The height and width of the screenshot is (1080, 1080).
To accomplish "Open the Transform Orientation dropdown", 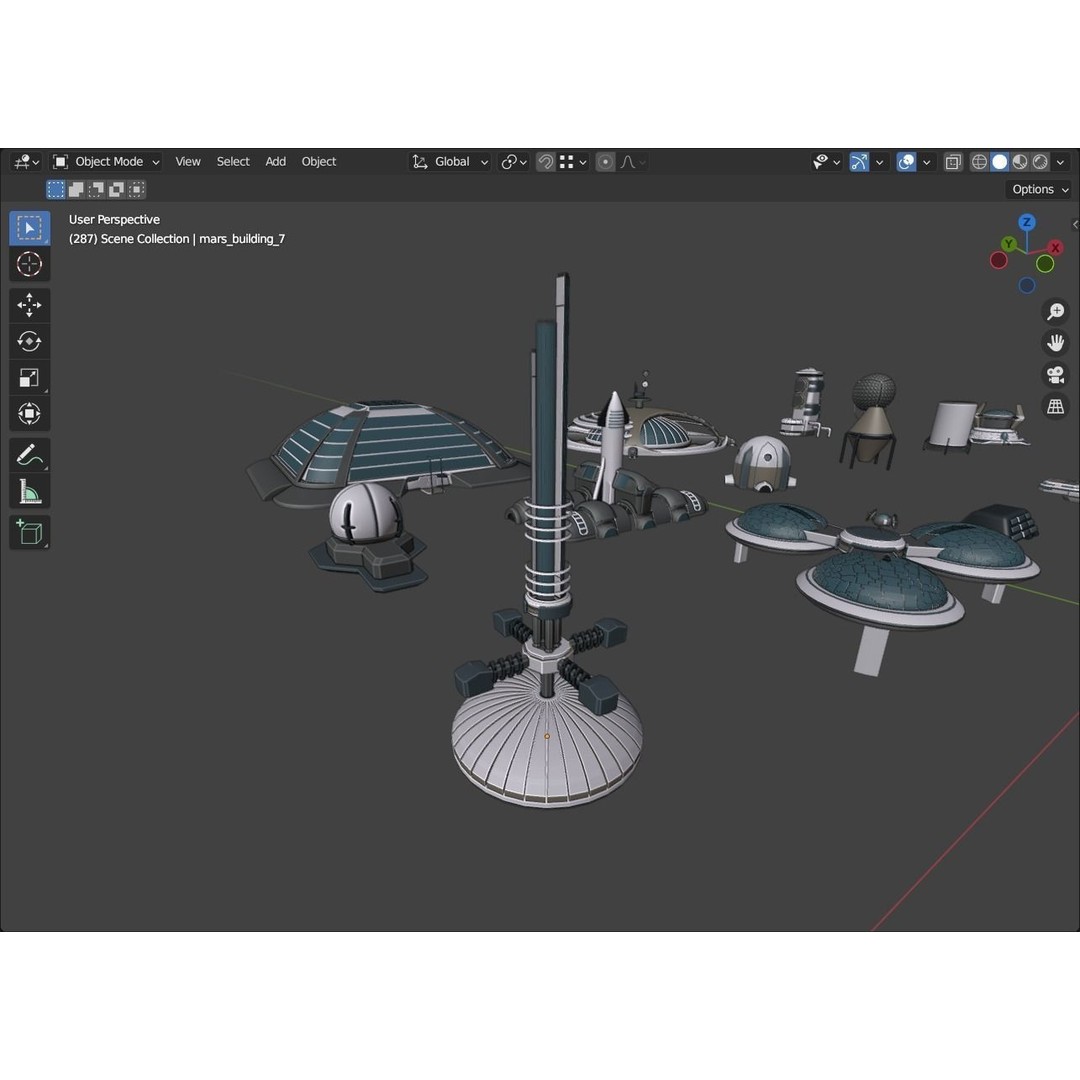I will click(448, 161).
